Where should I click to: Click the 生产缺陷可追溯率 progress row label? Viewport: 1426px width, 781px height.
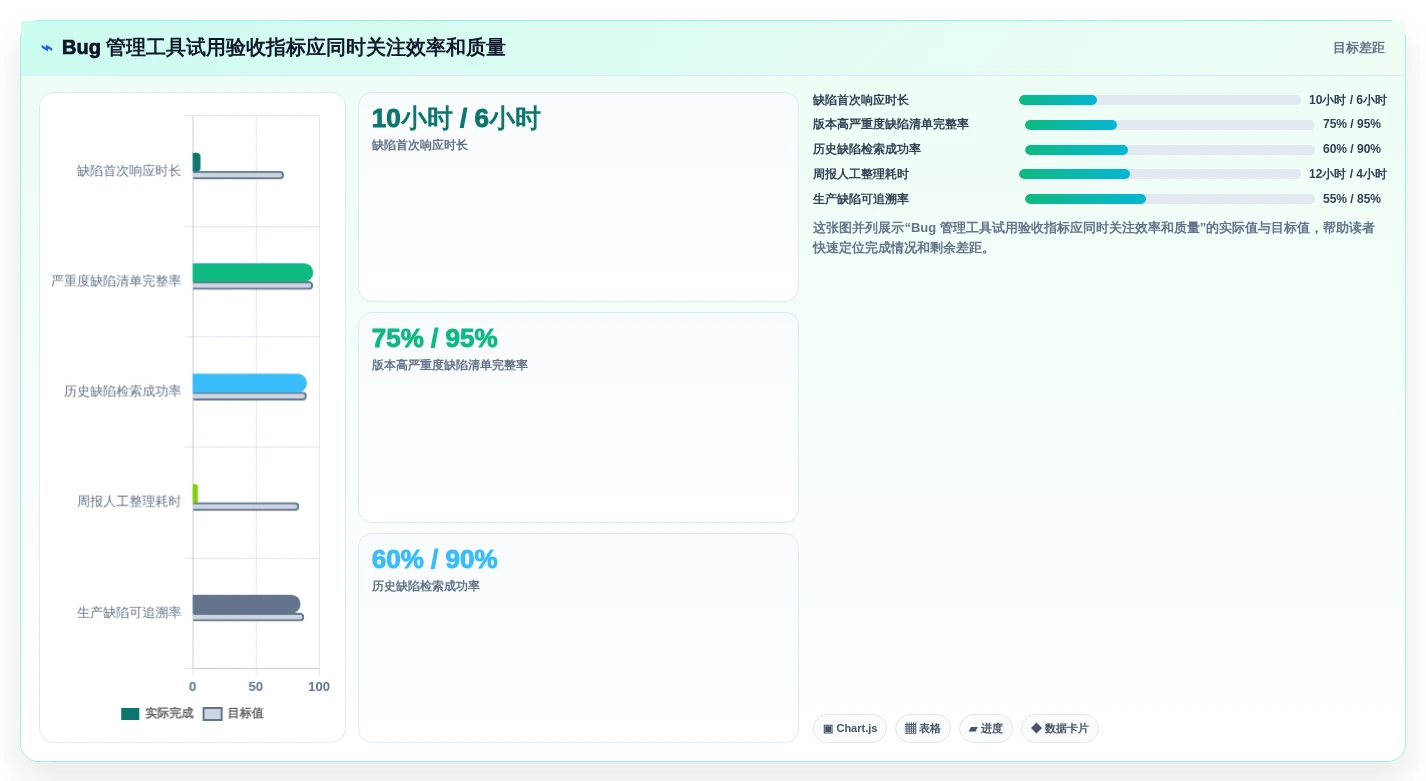coord(861,199)
